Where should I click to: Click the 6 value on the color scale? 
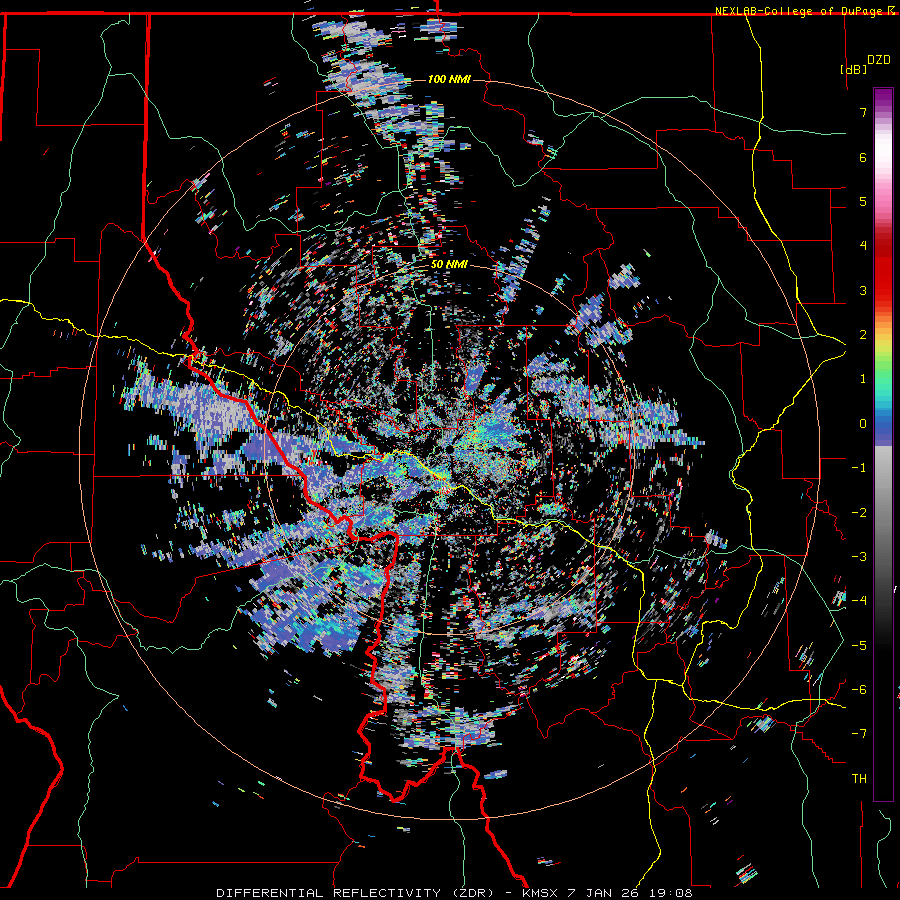pyautogui.click(x=863, y=157)
